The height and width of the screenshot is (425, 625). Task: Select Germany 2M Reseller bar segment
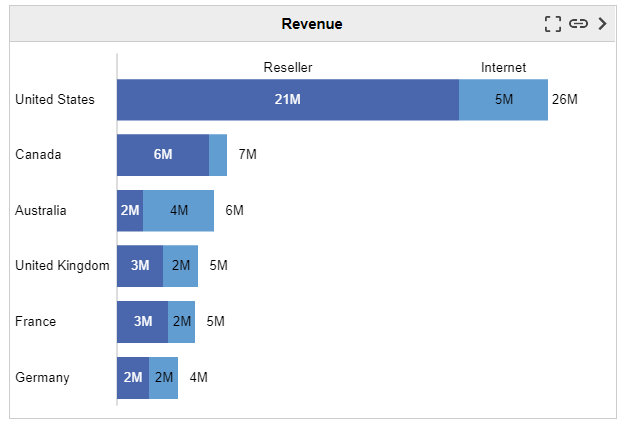pos(133,378)
